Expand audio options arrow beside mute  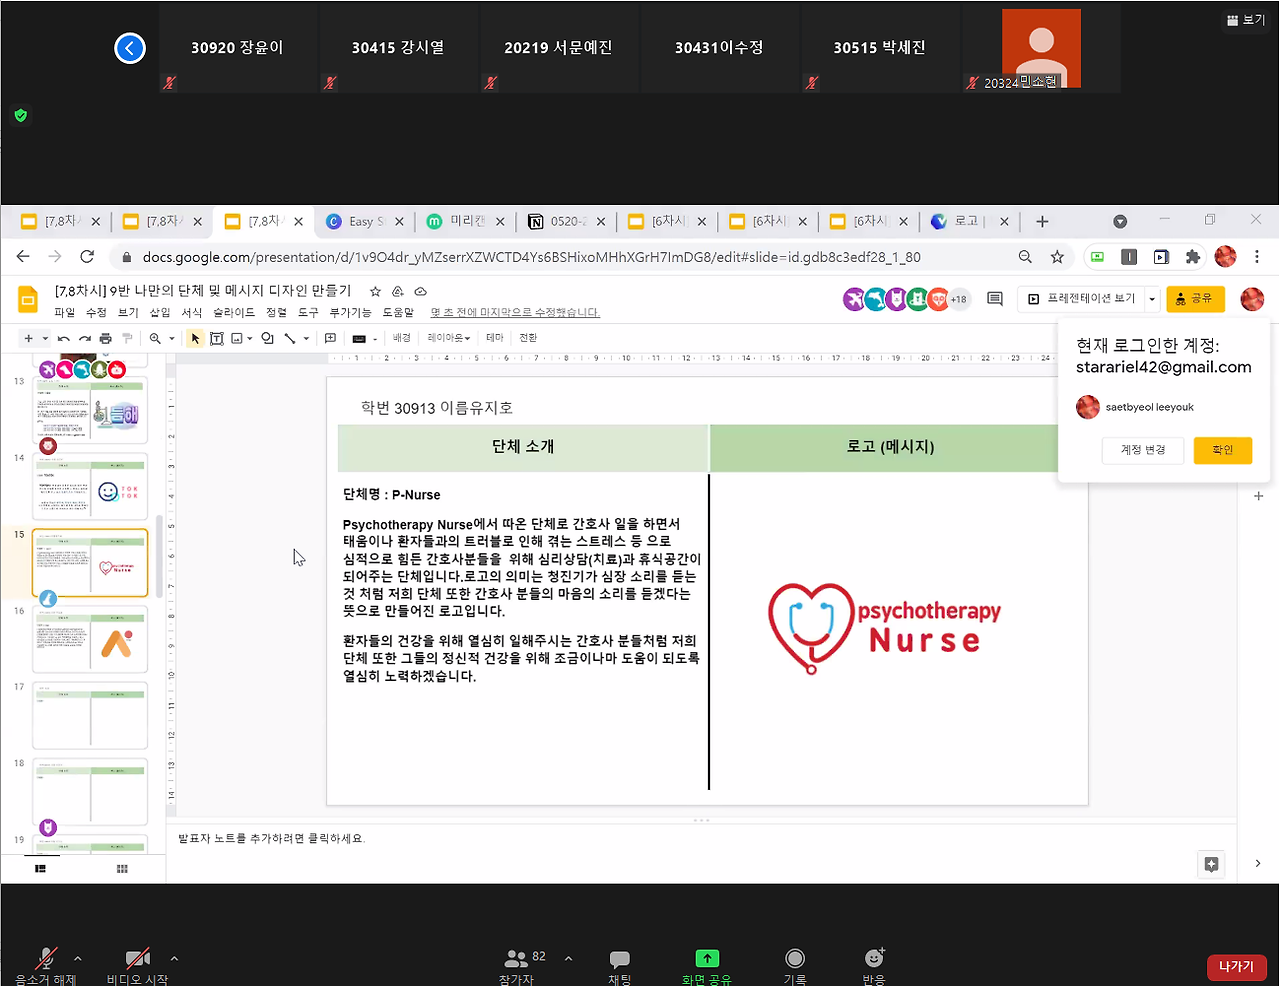click(78, 959)
